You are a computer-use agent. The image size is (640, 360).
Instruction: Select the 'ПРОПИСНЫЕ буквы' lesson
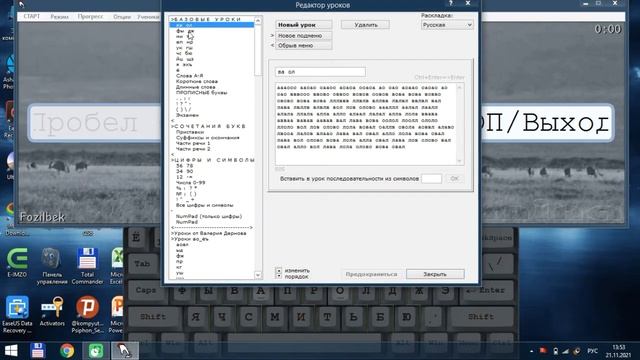(201, 93)
